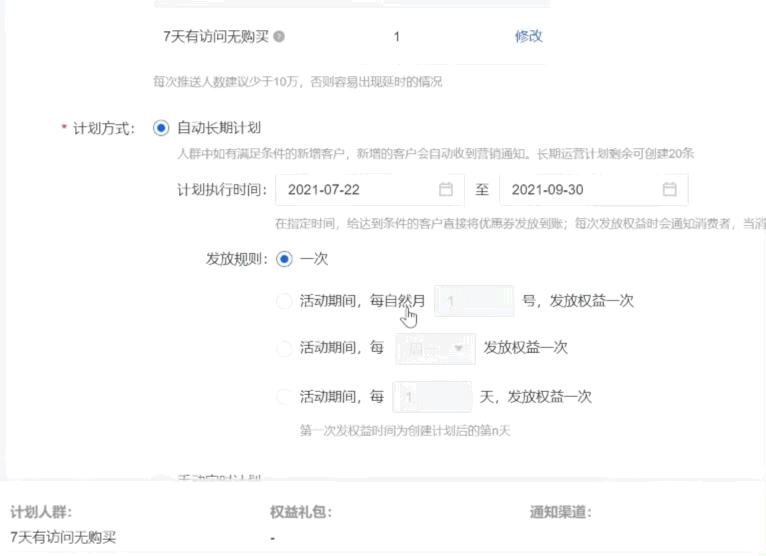Click 权益礼包 summary heading
Screen dimensions: 766x556
(x=301, y=512)
